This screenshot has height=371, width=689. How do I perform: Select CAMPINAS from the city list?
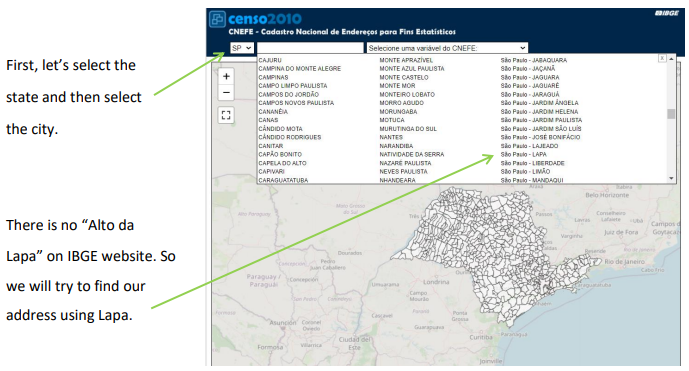(x=273, y=77)
